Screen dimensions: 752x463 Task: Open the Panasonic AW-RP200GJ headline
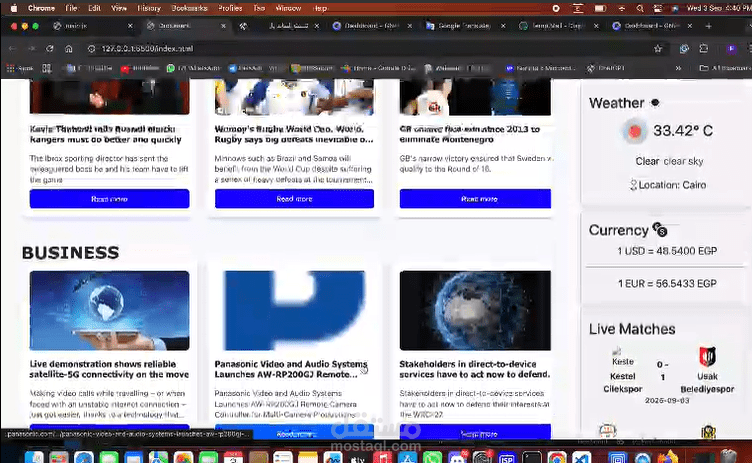coord(291,369)
